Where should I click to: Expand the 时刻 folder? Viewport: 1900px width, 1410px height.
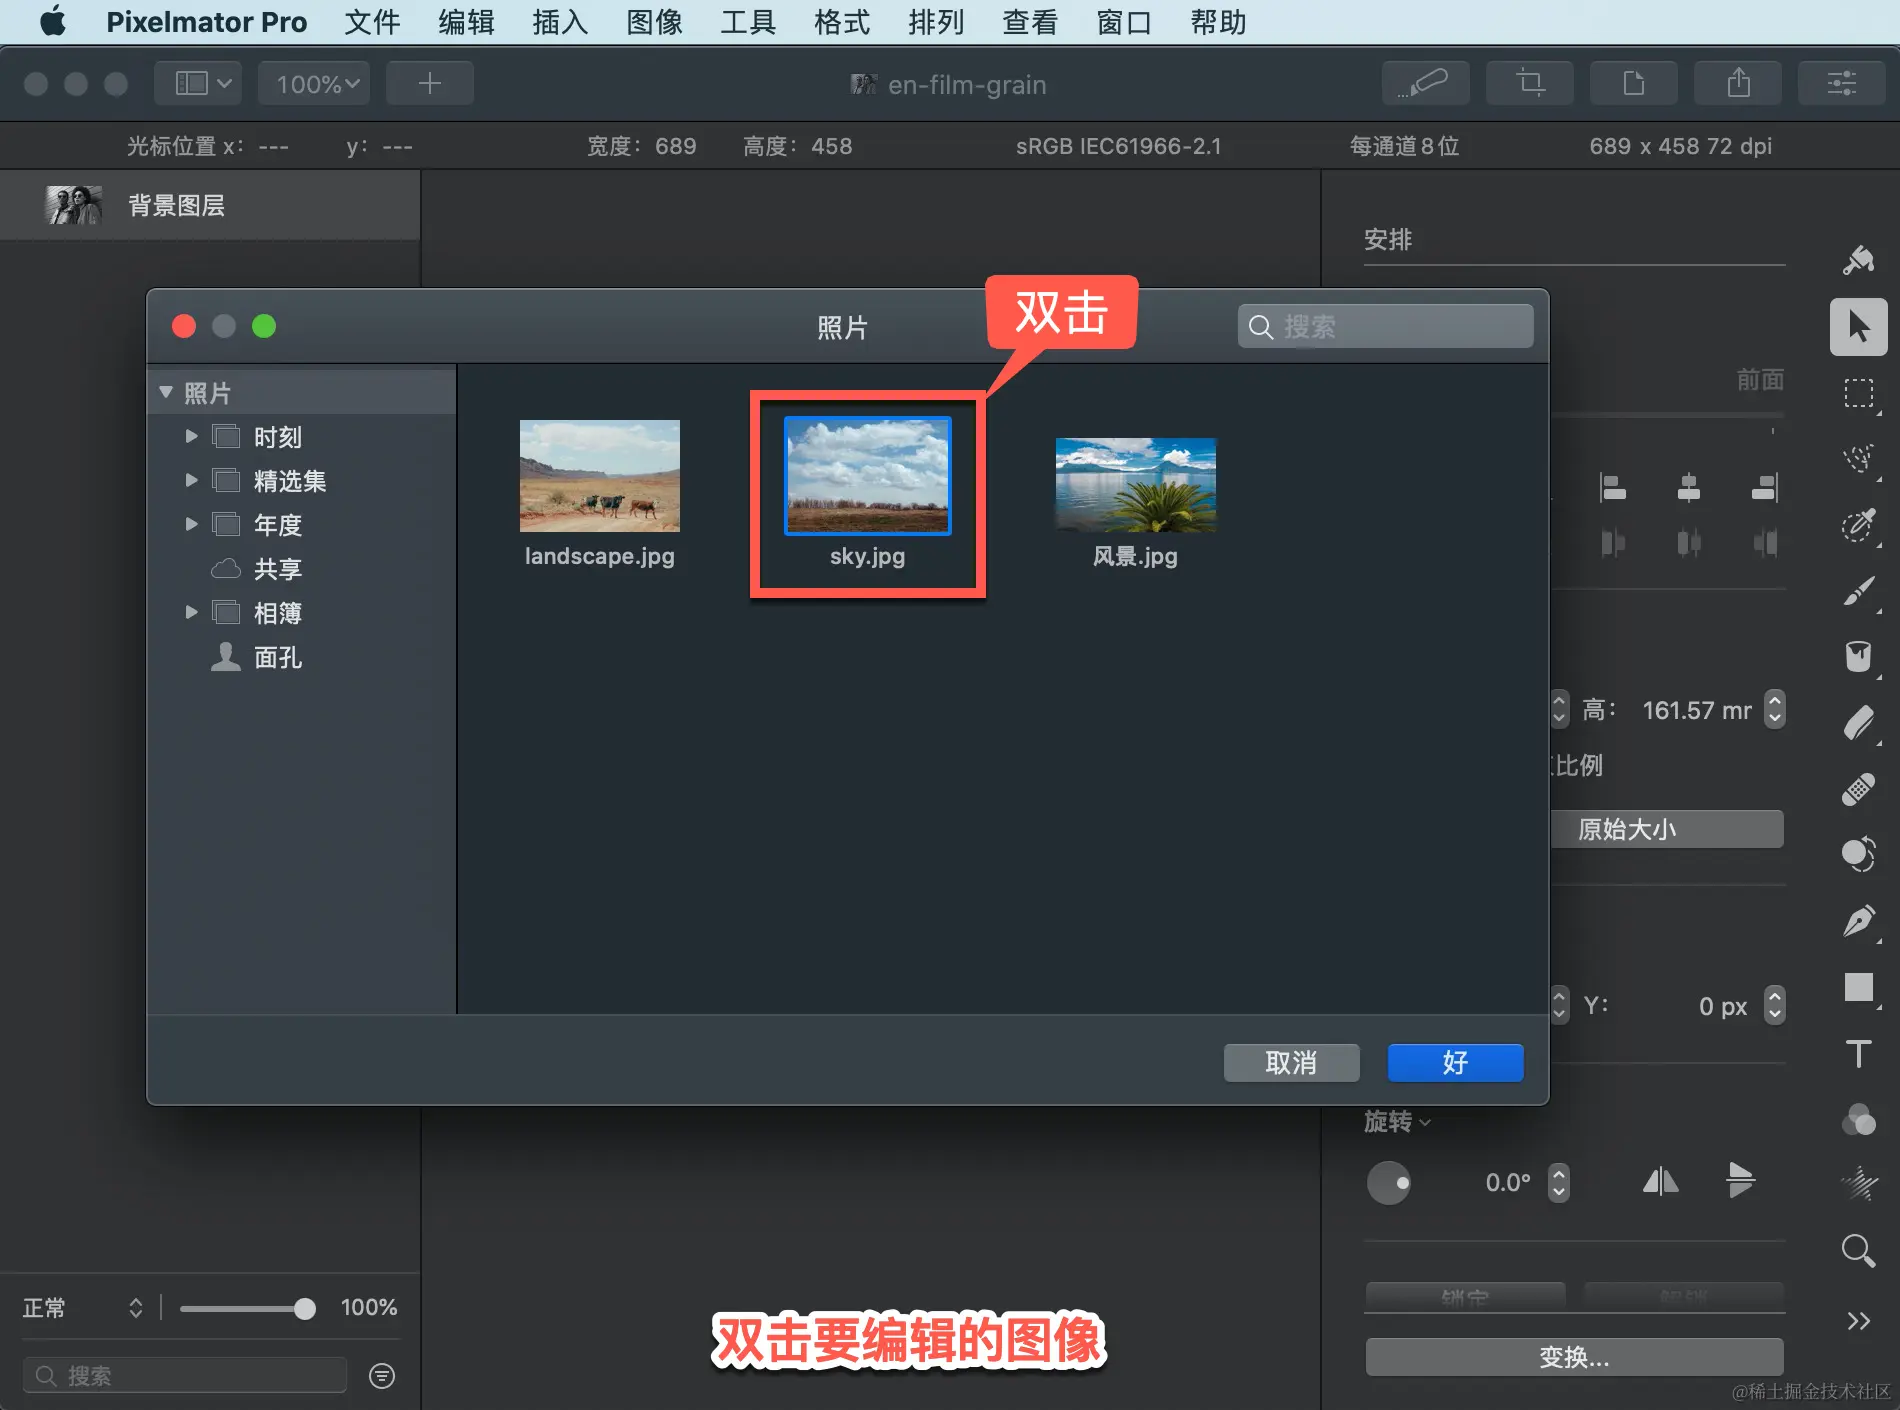191,436
